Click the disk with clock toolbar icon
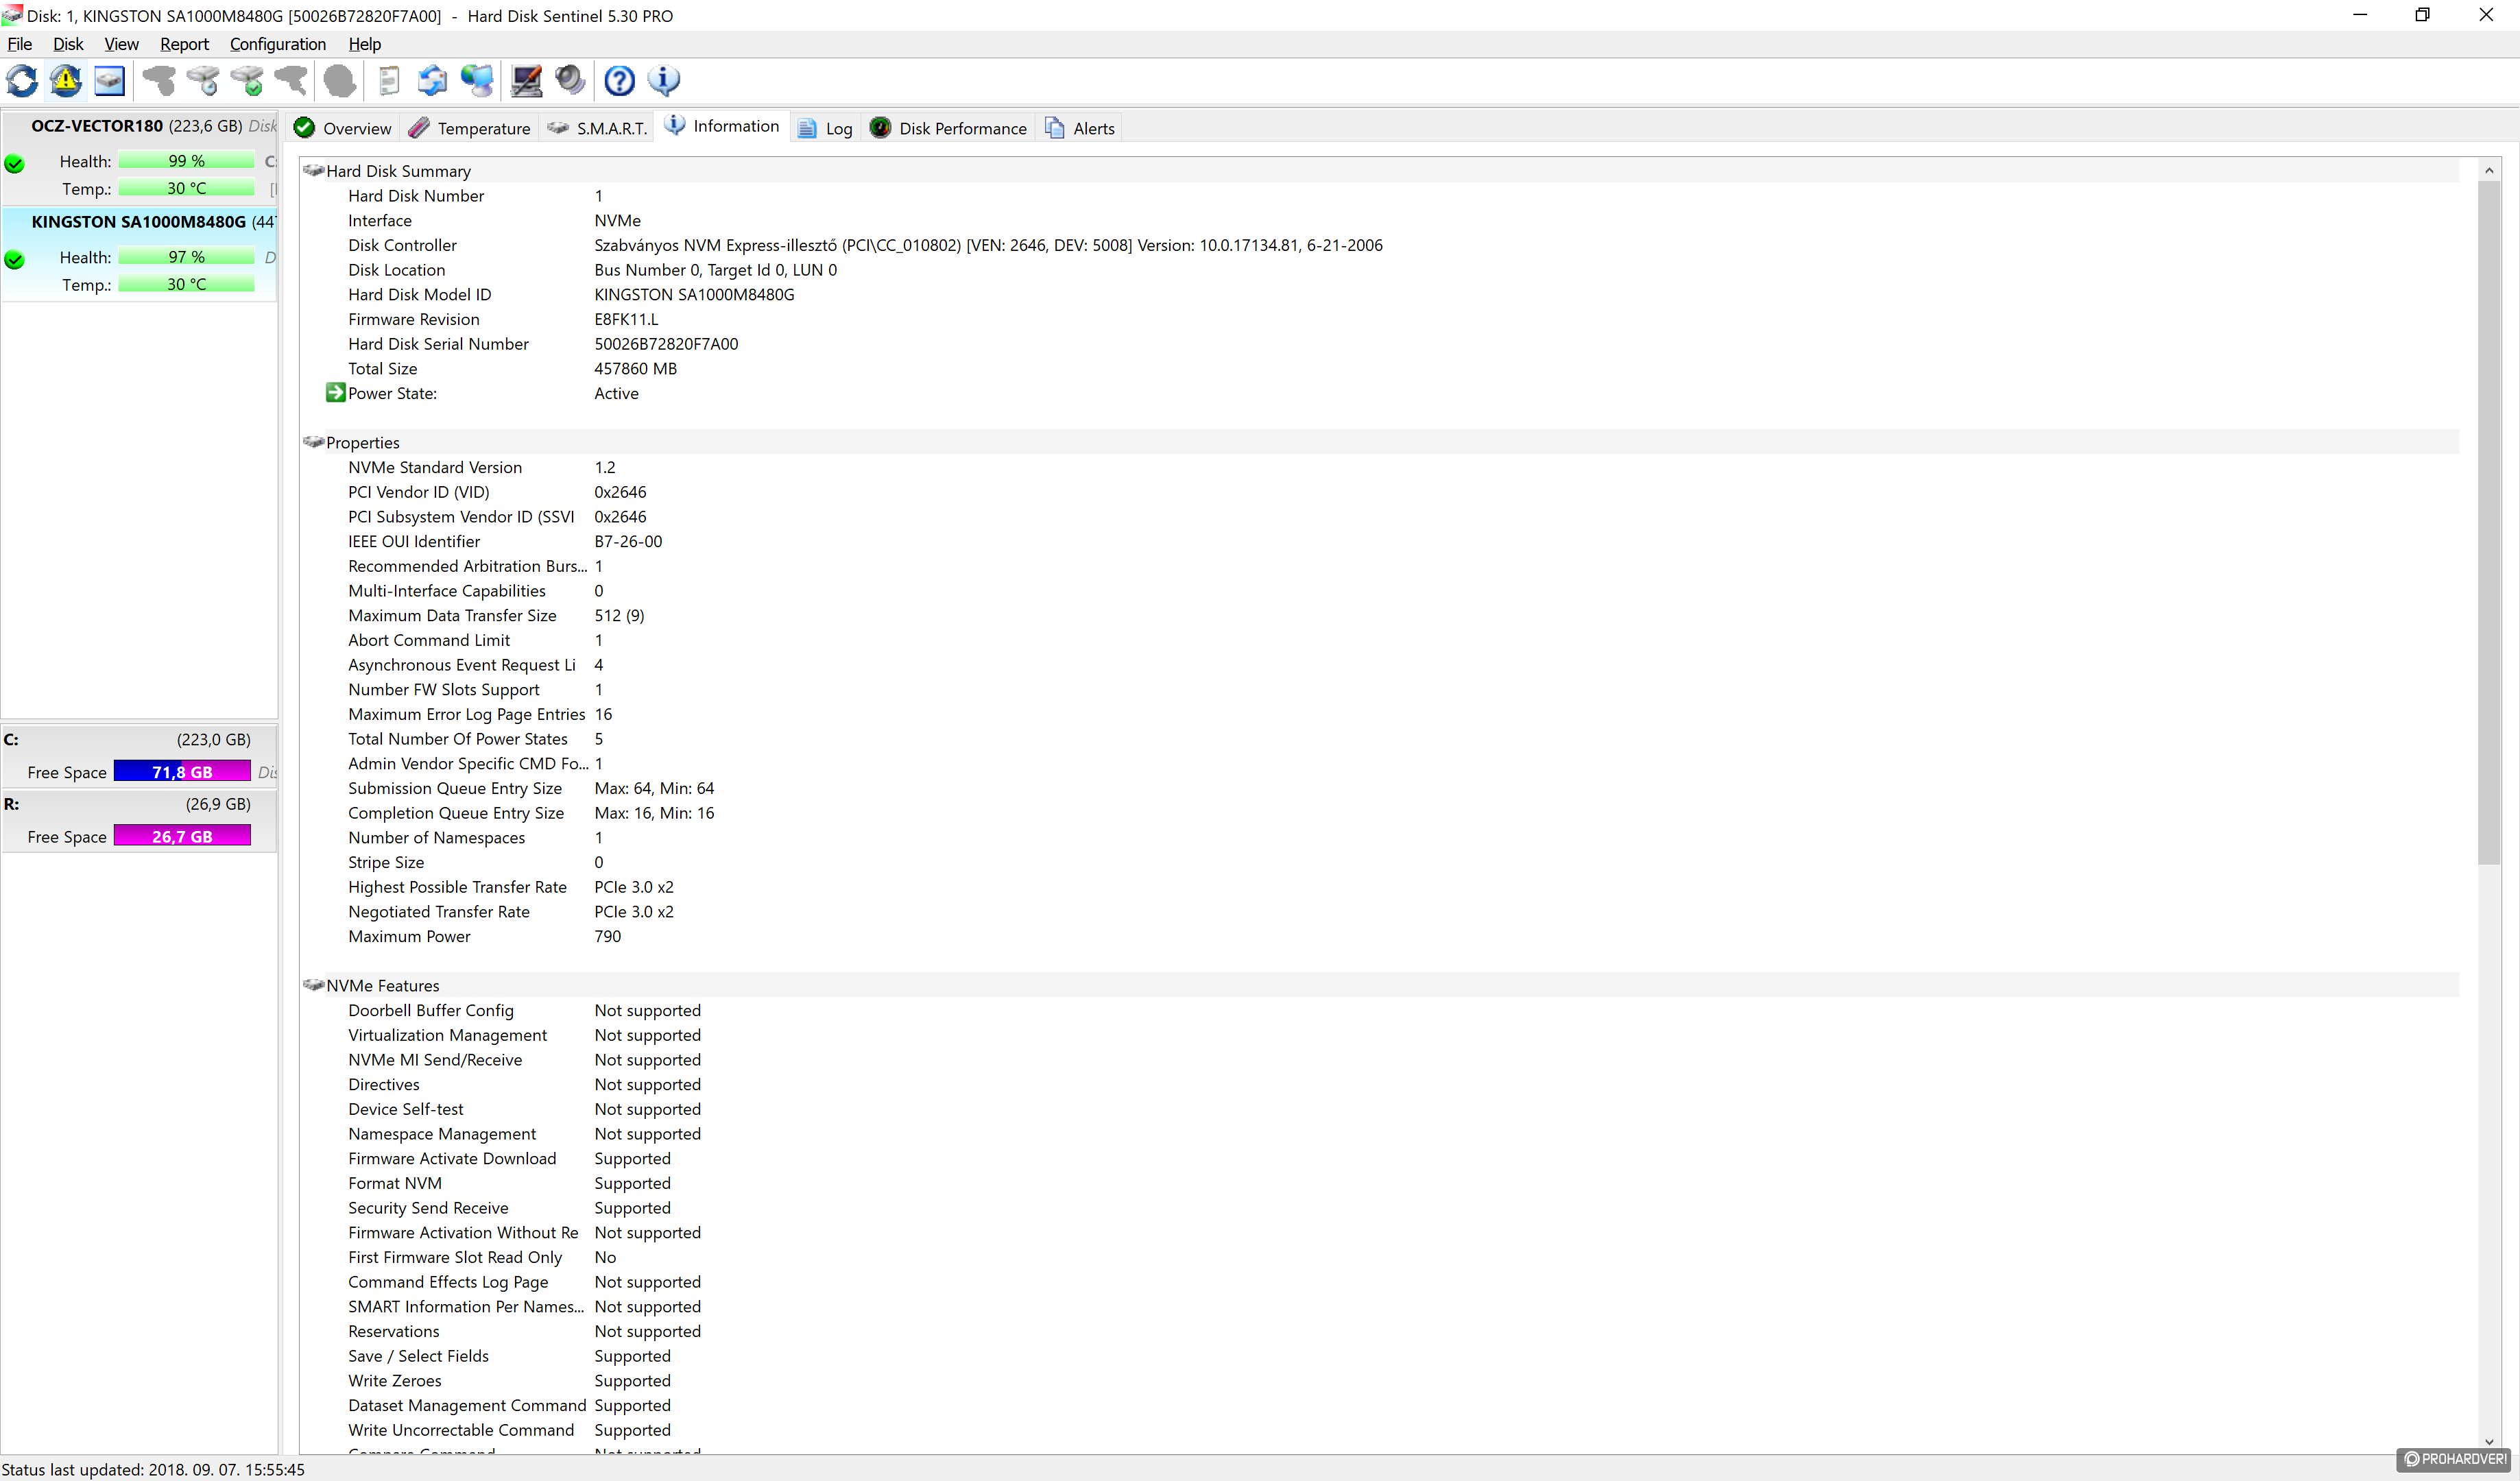This screenshot has width=2520, height=1481. [x=203, y=80]
